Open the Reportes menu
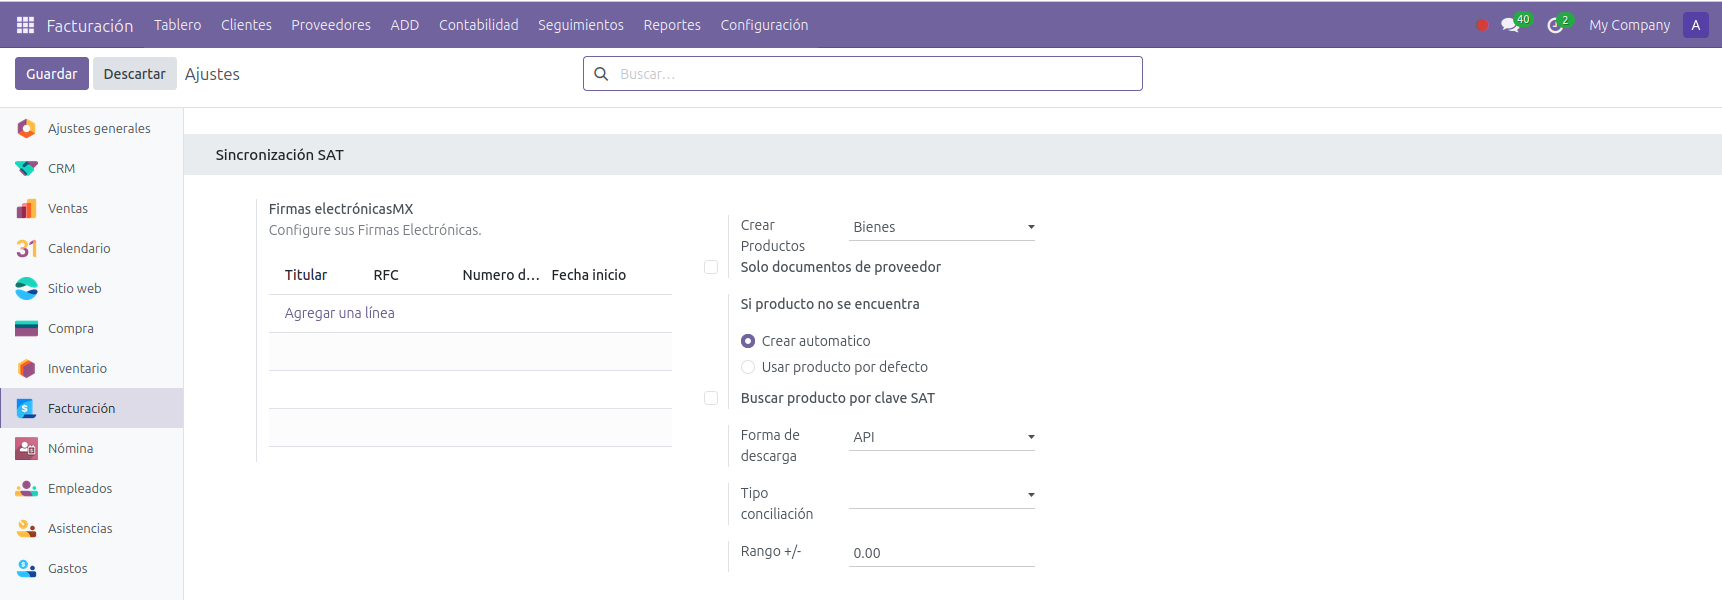 coord(671,25)
